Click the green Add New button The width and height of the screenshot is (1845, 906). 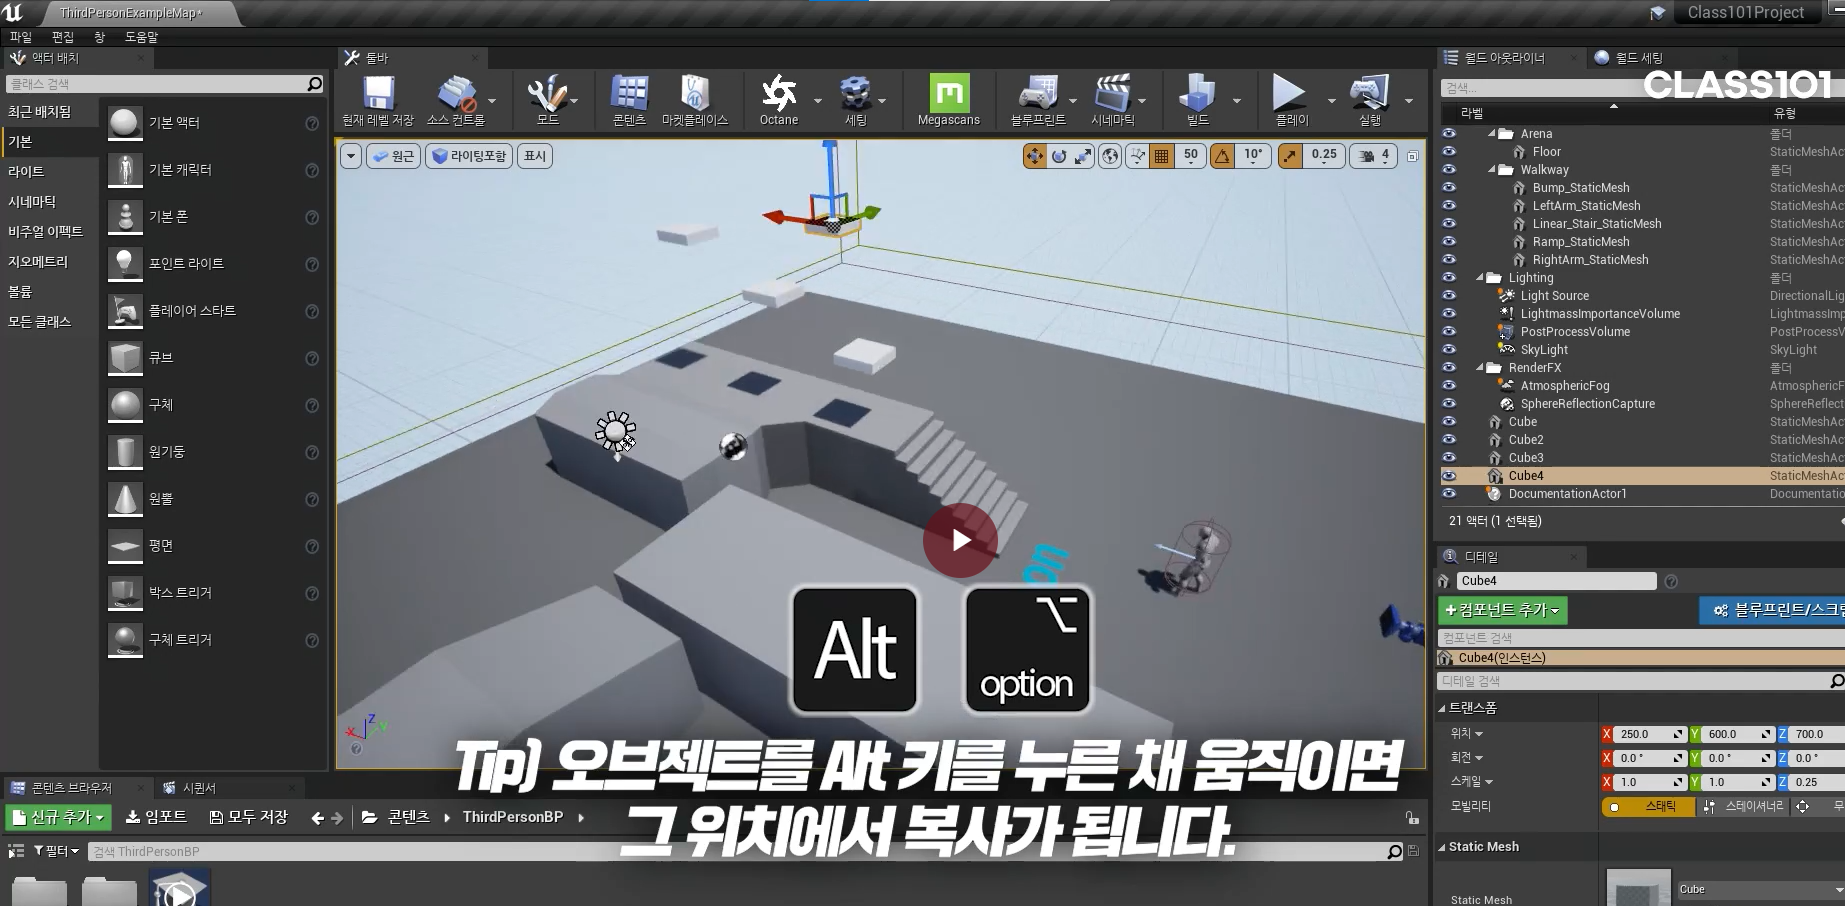58,817
